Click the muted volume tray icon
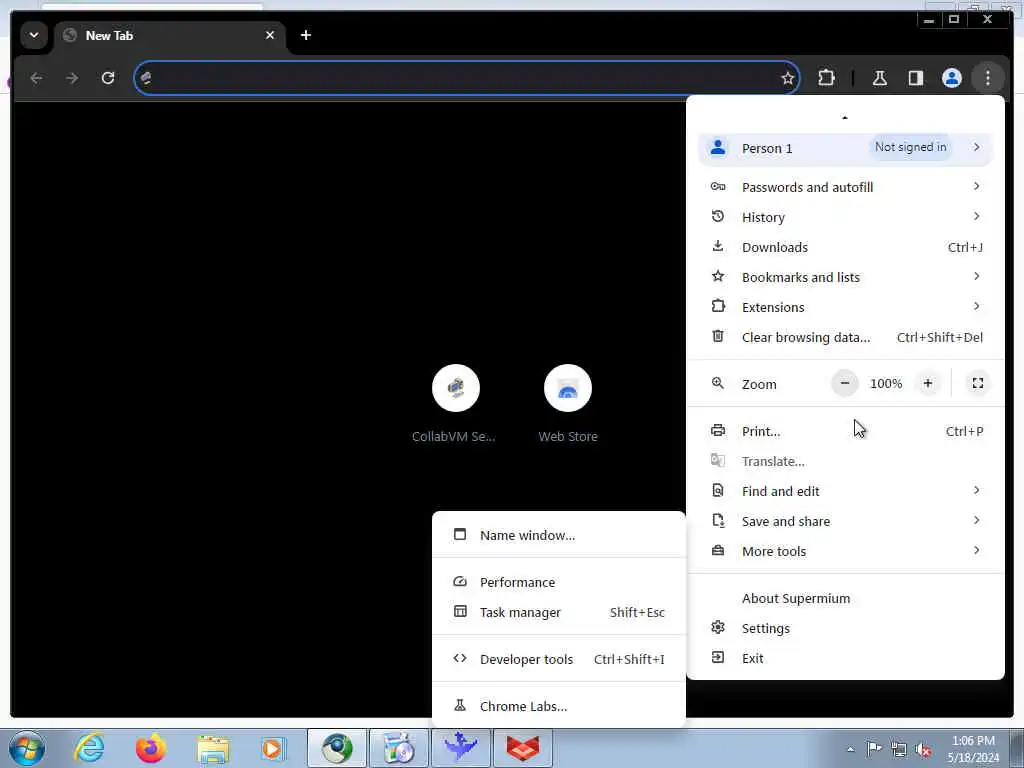 click(x=923, y=749)
